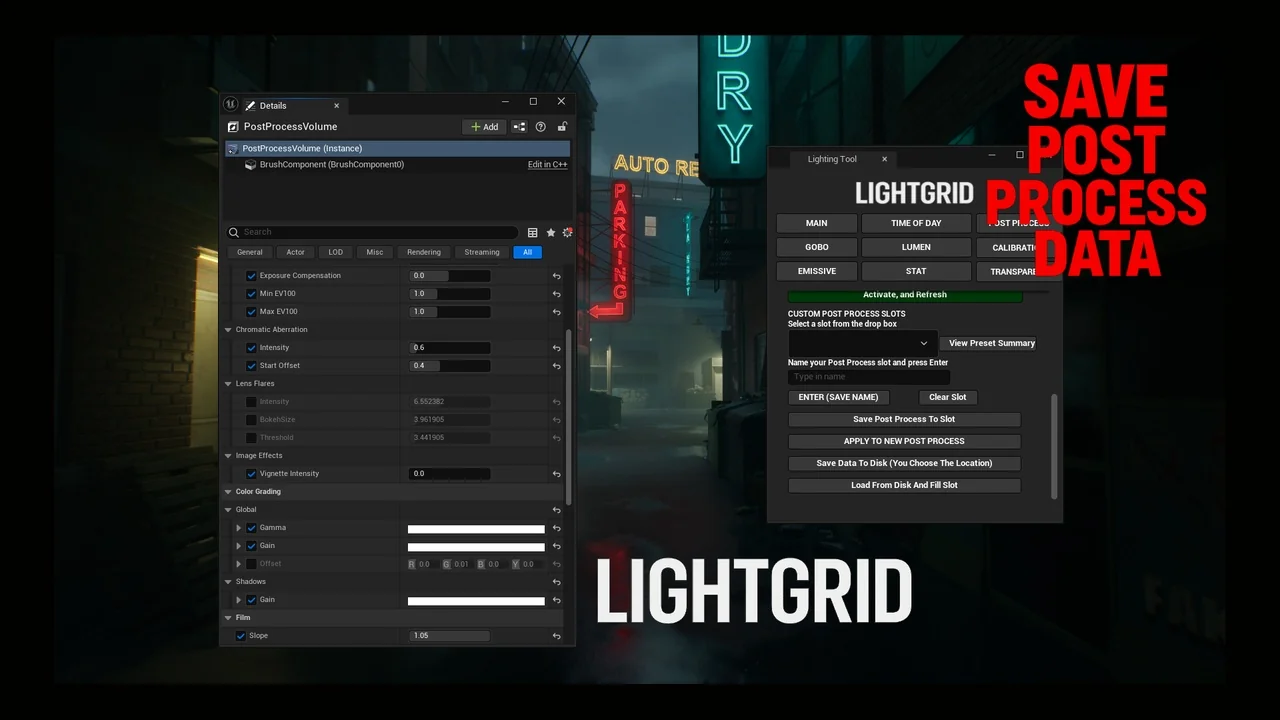The width and height of the screenshot is (1280, 720).
Task: Click the Type in name input field
Action: [x=868, y=376]
